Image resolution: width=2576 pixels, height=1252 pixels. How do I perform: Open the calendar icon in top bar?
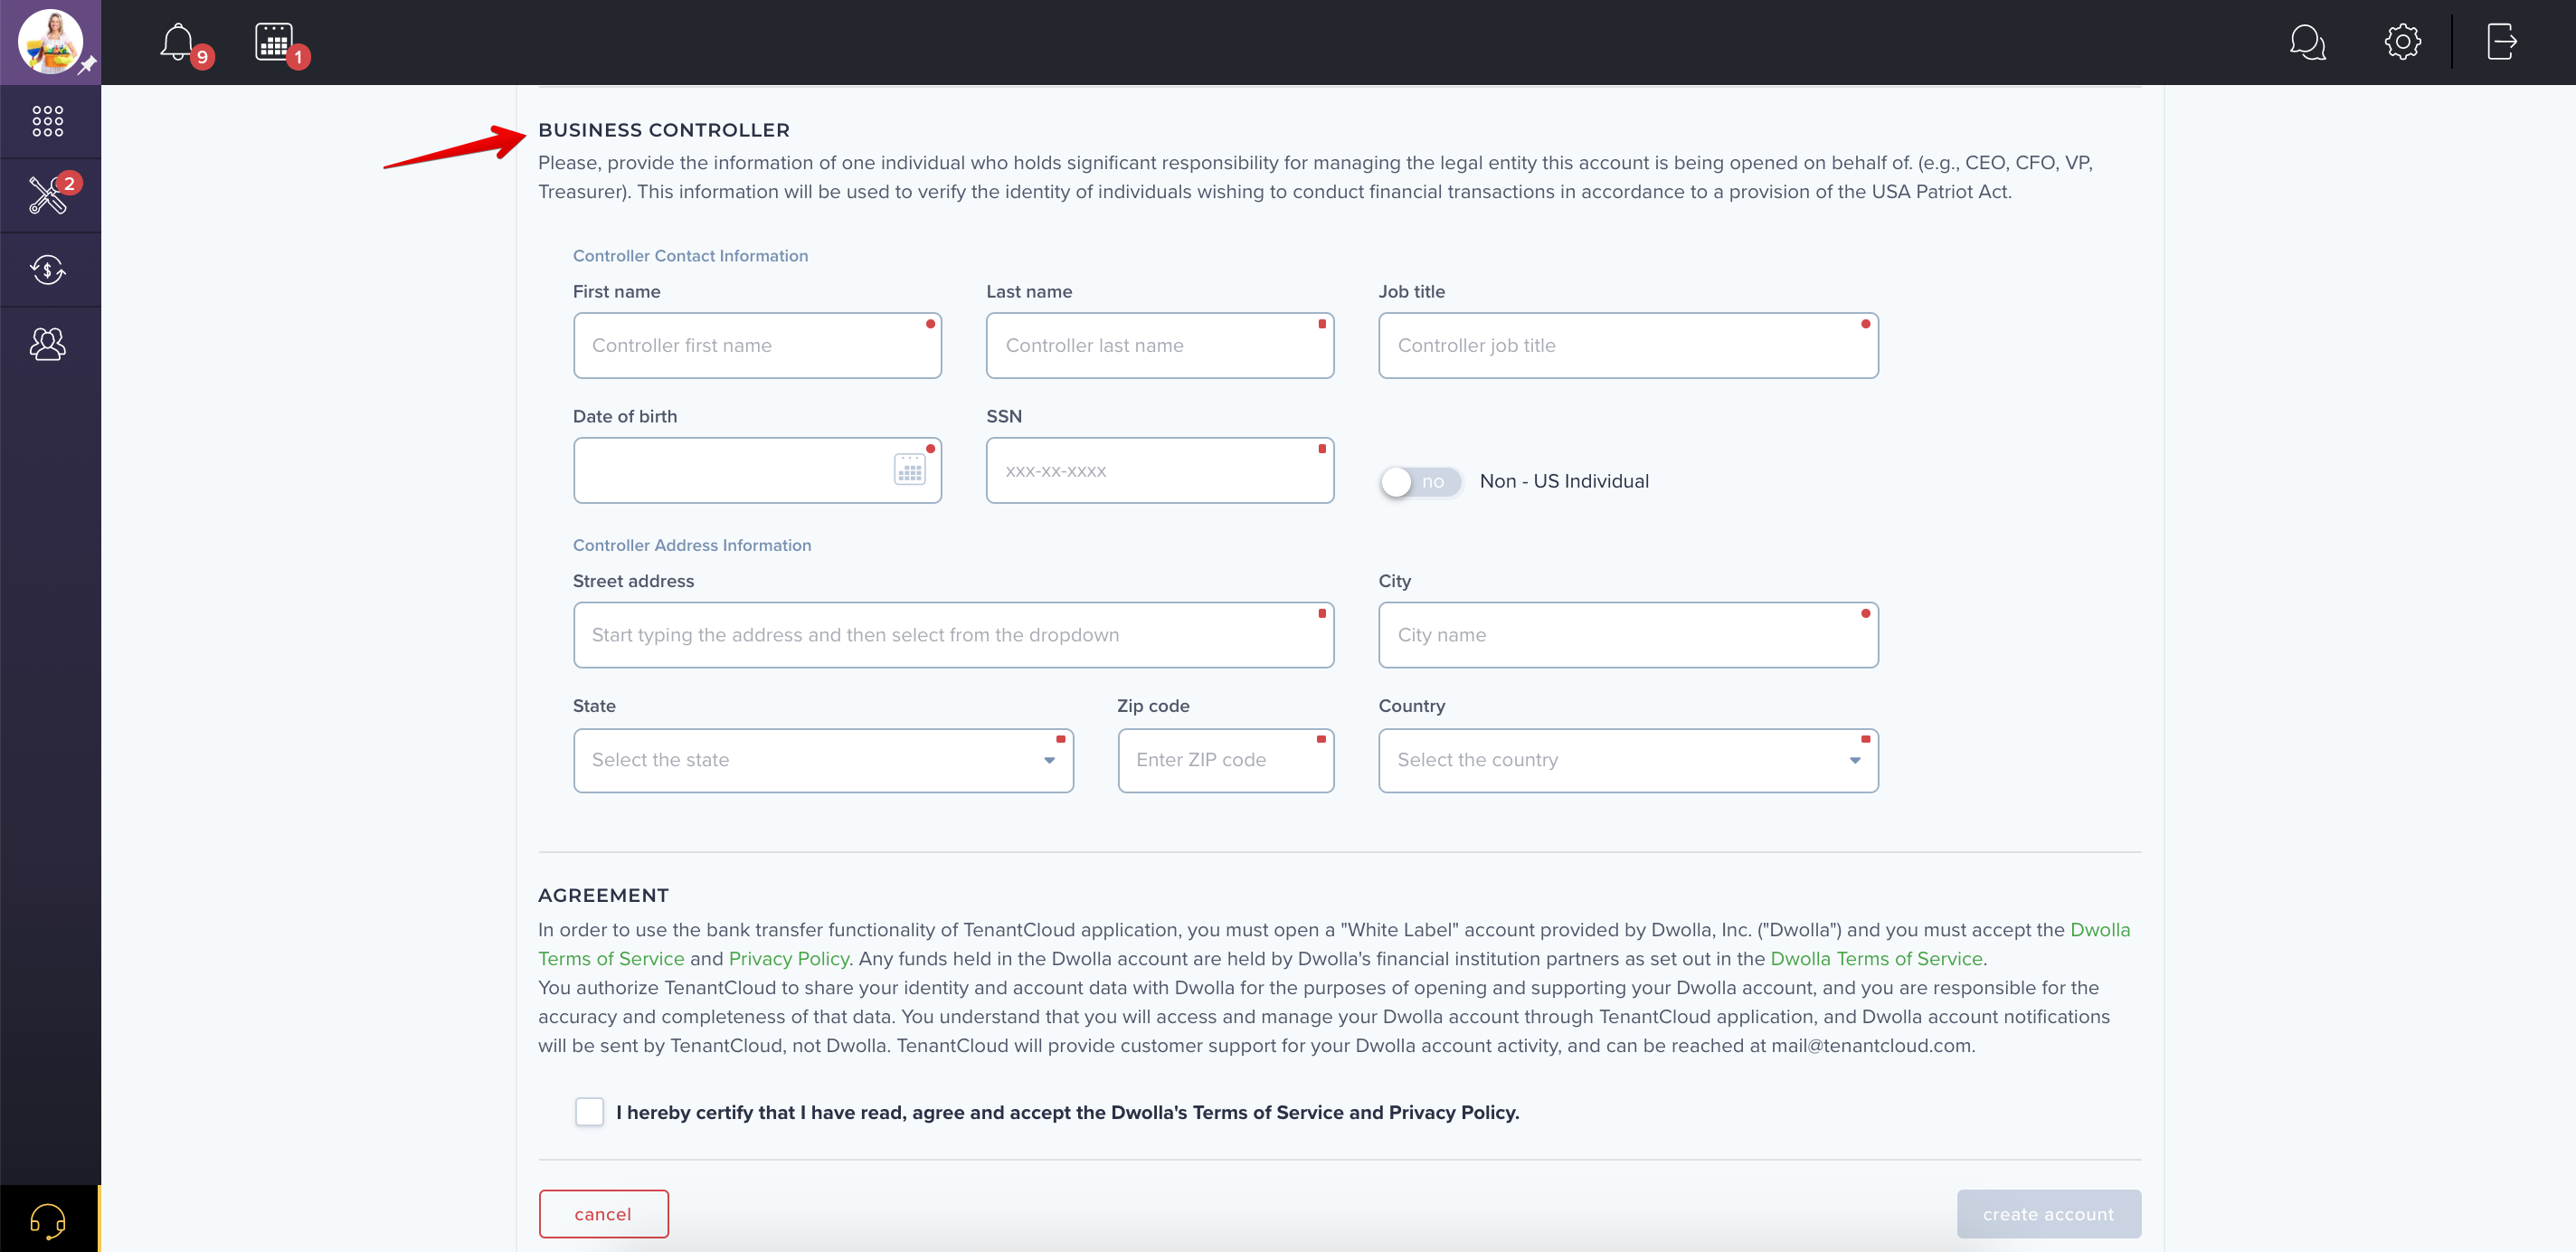point(273,42)
